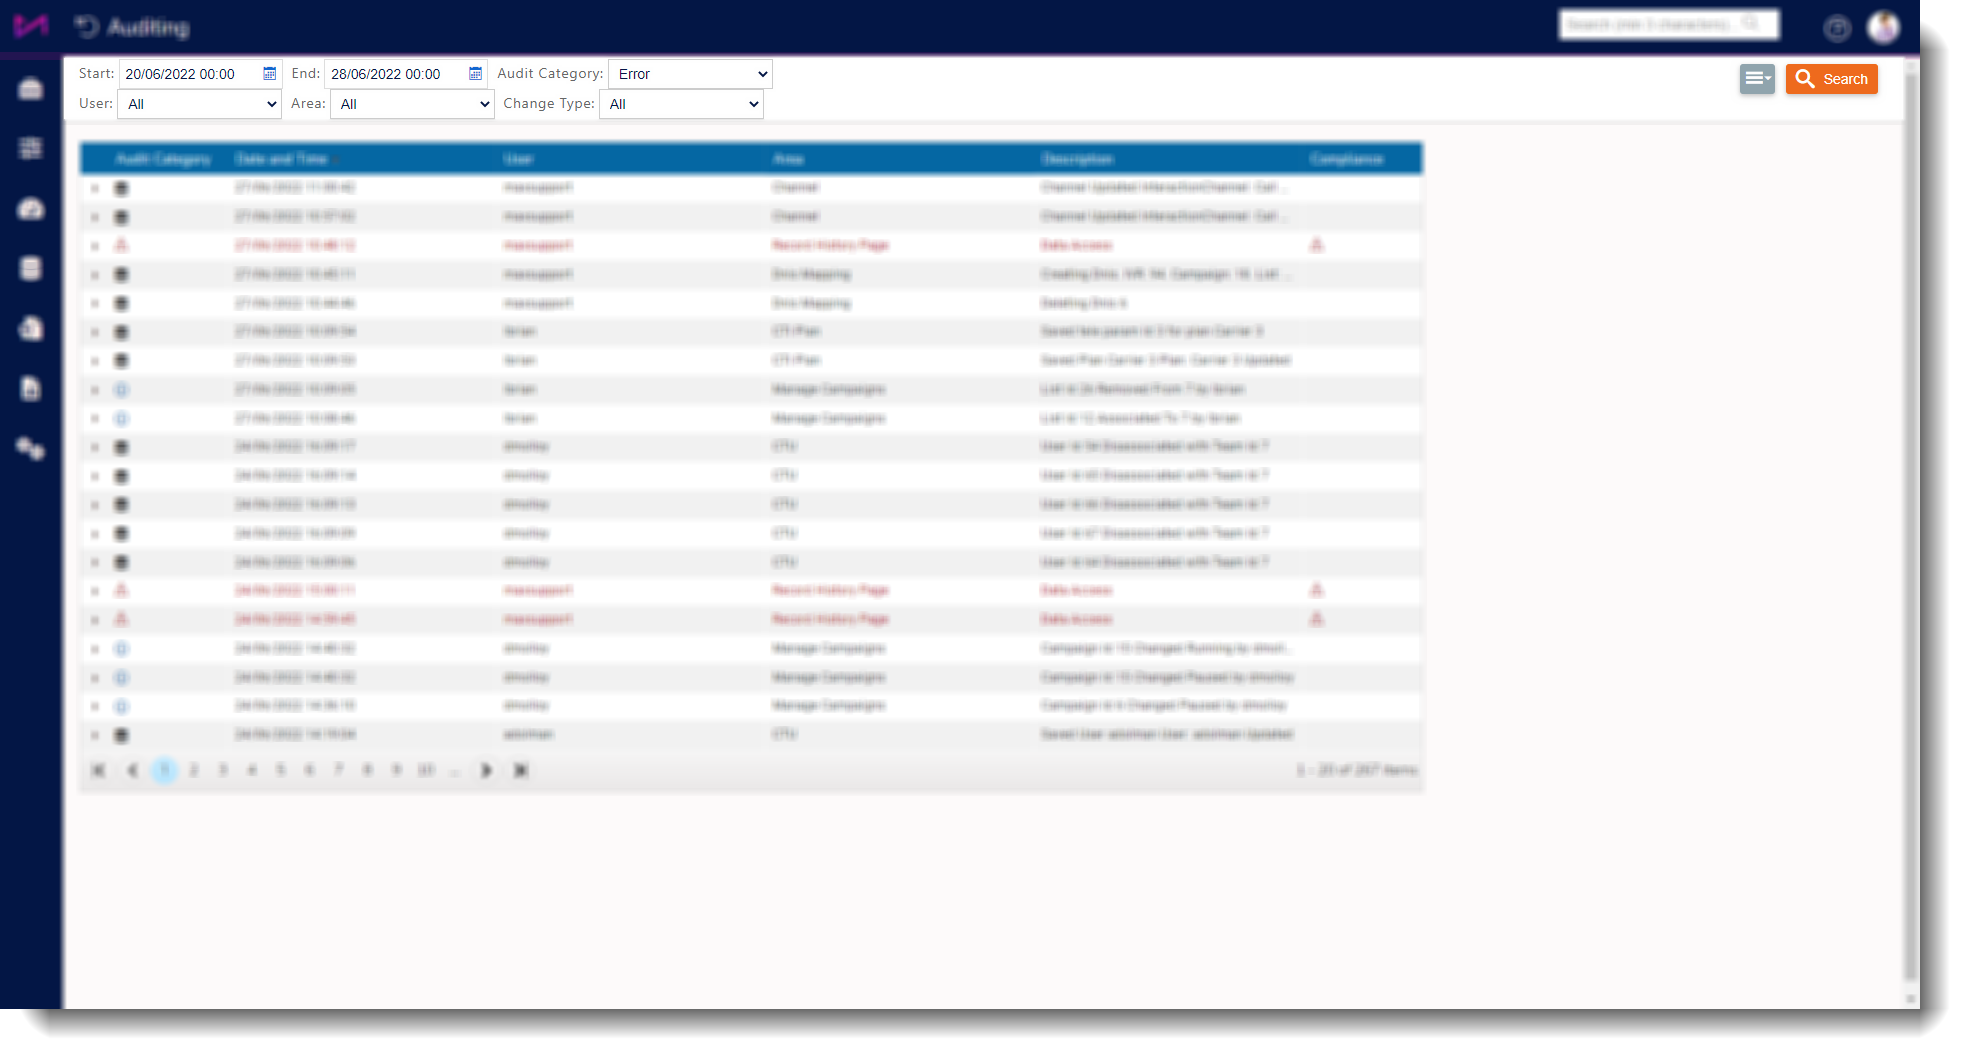Sort by User column header
The width and height of the screenshot is (1970, 1059).
518,159
